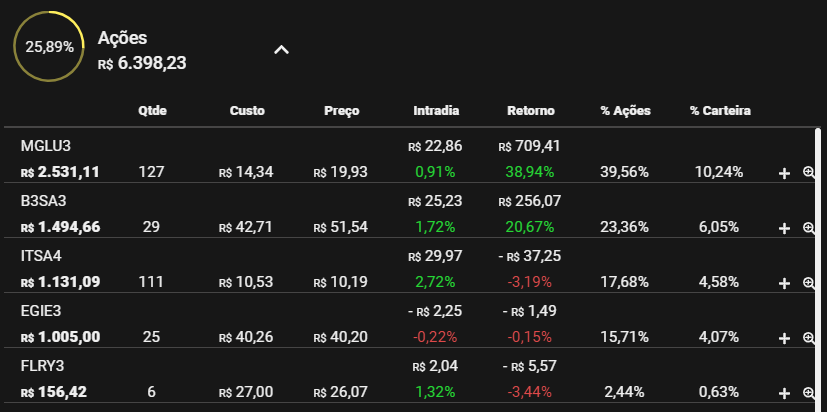
Task: Click the Intradia column header
Action: coord(436,111)
